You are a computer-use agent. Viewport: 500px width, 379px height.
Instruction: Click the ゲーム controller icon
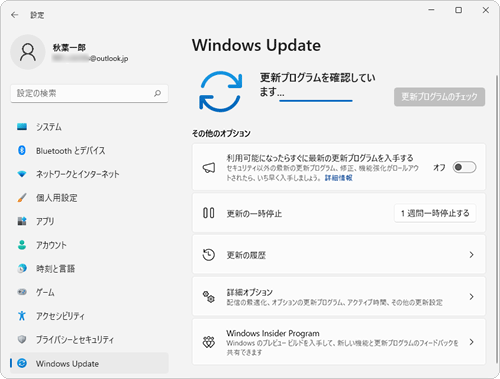[x=22, y=292]
